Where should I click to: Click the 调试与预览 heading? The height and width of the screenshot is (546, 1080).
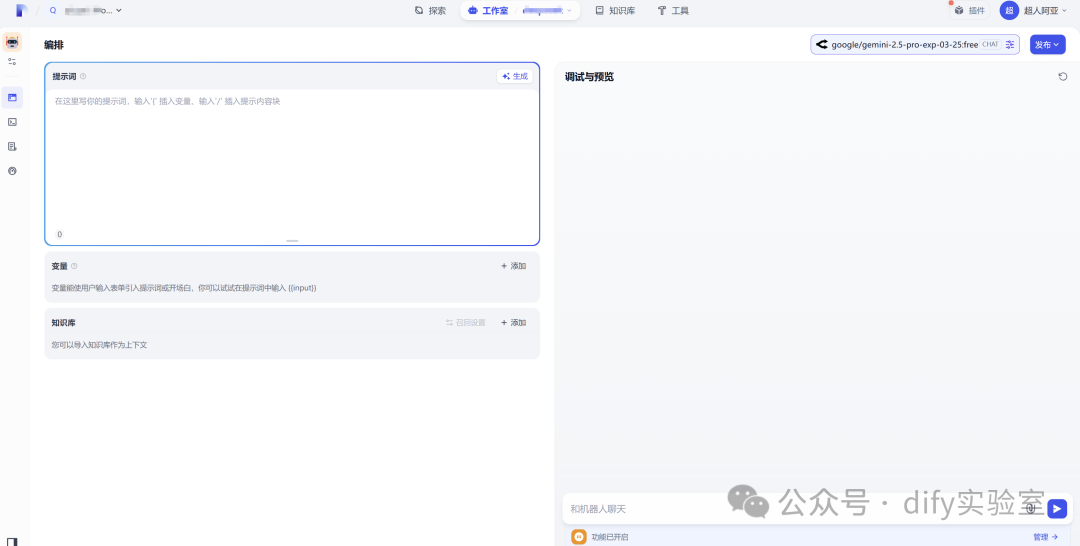(589, 76)
